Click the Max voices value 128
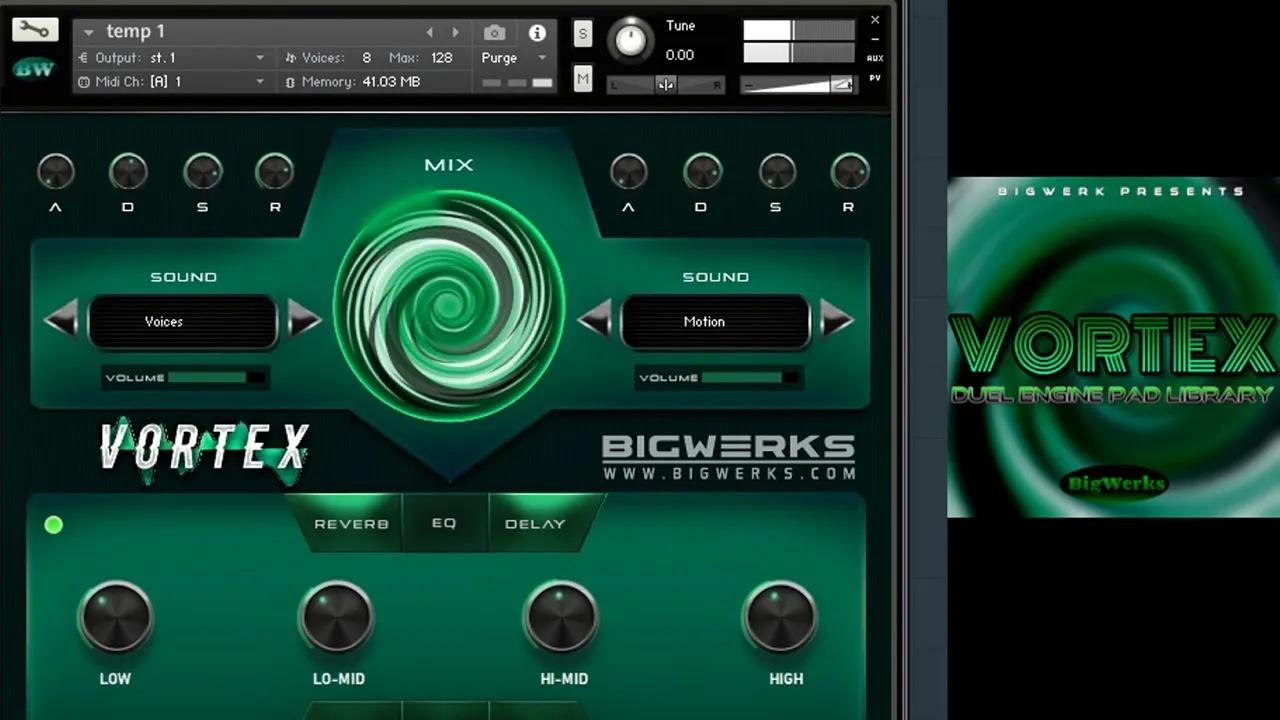The image size is (1280, 720). click(x=441, y=58)
